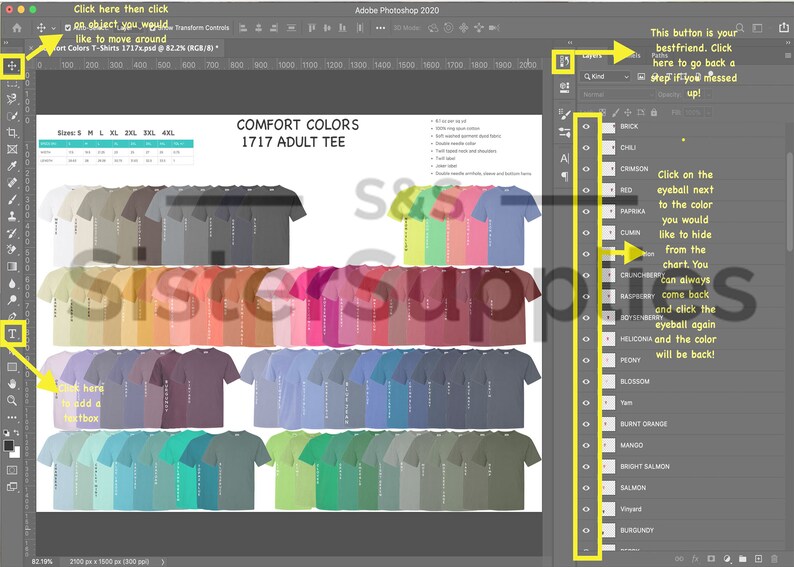Select the Brush tool
The height and width of the screenshot is (567, 794).
(x=12, y=199)
